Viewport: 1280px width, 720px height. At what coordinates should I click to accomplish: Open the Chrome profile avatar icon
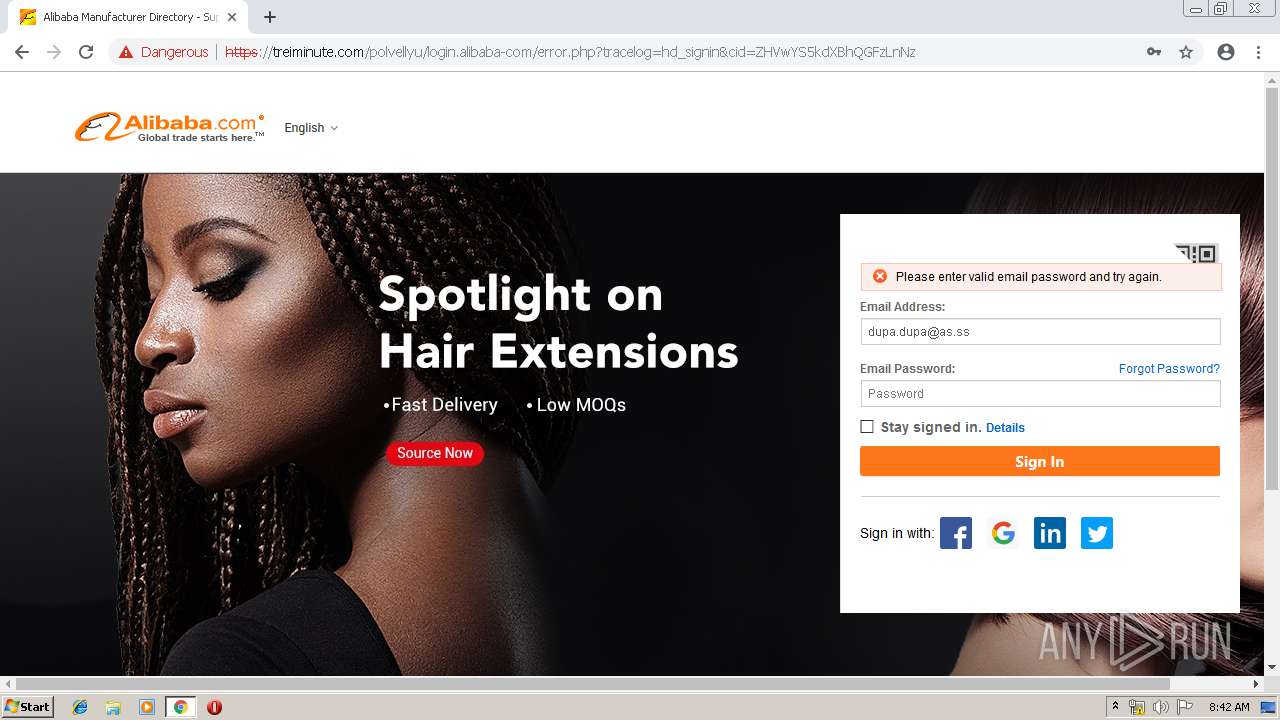click(1226, 52)
